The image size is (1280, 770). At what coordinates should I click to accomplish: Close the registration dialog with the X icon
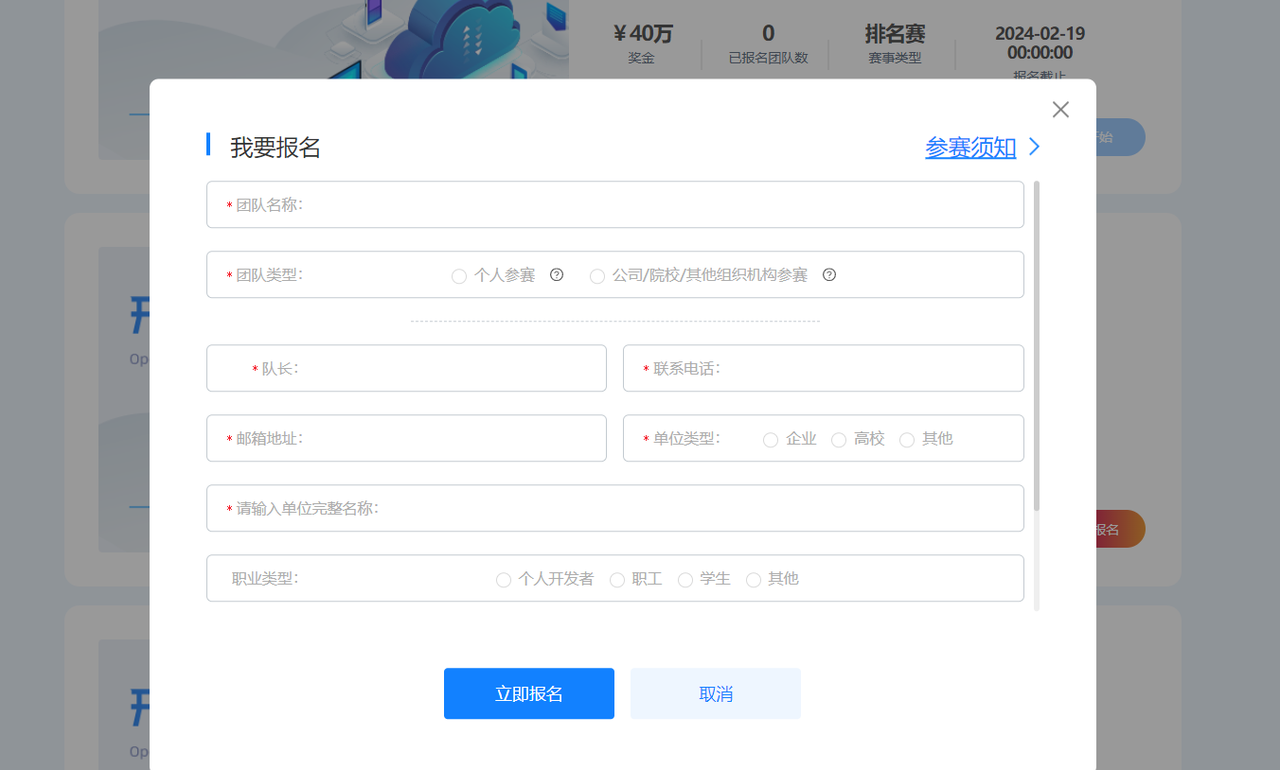click(x=1061, y=110)
